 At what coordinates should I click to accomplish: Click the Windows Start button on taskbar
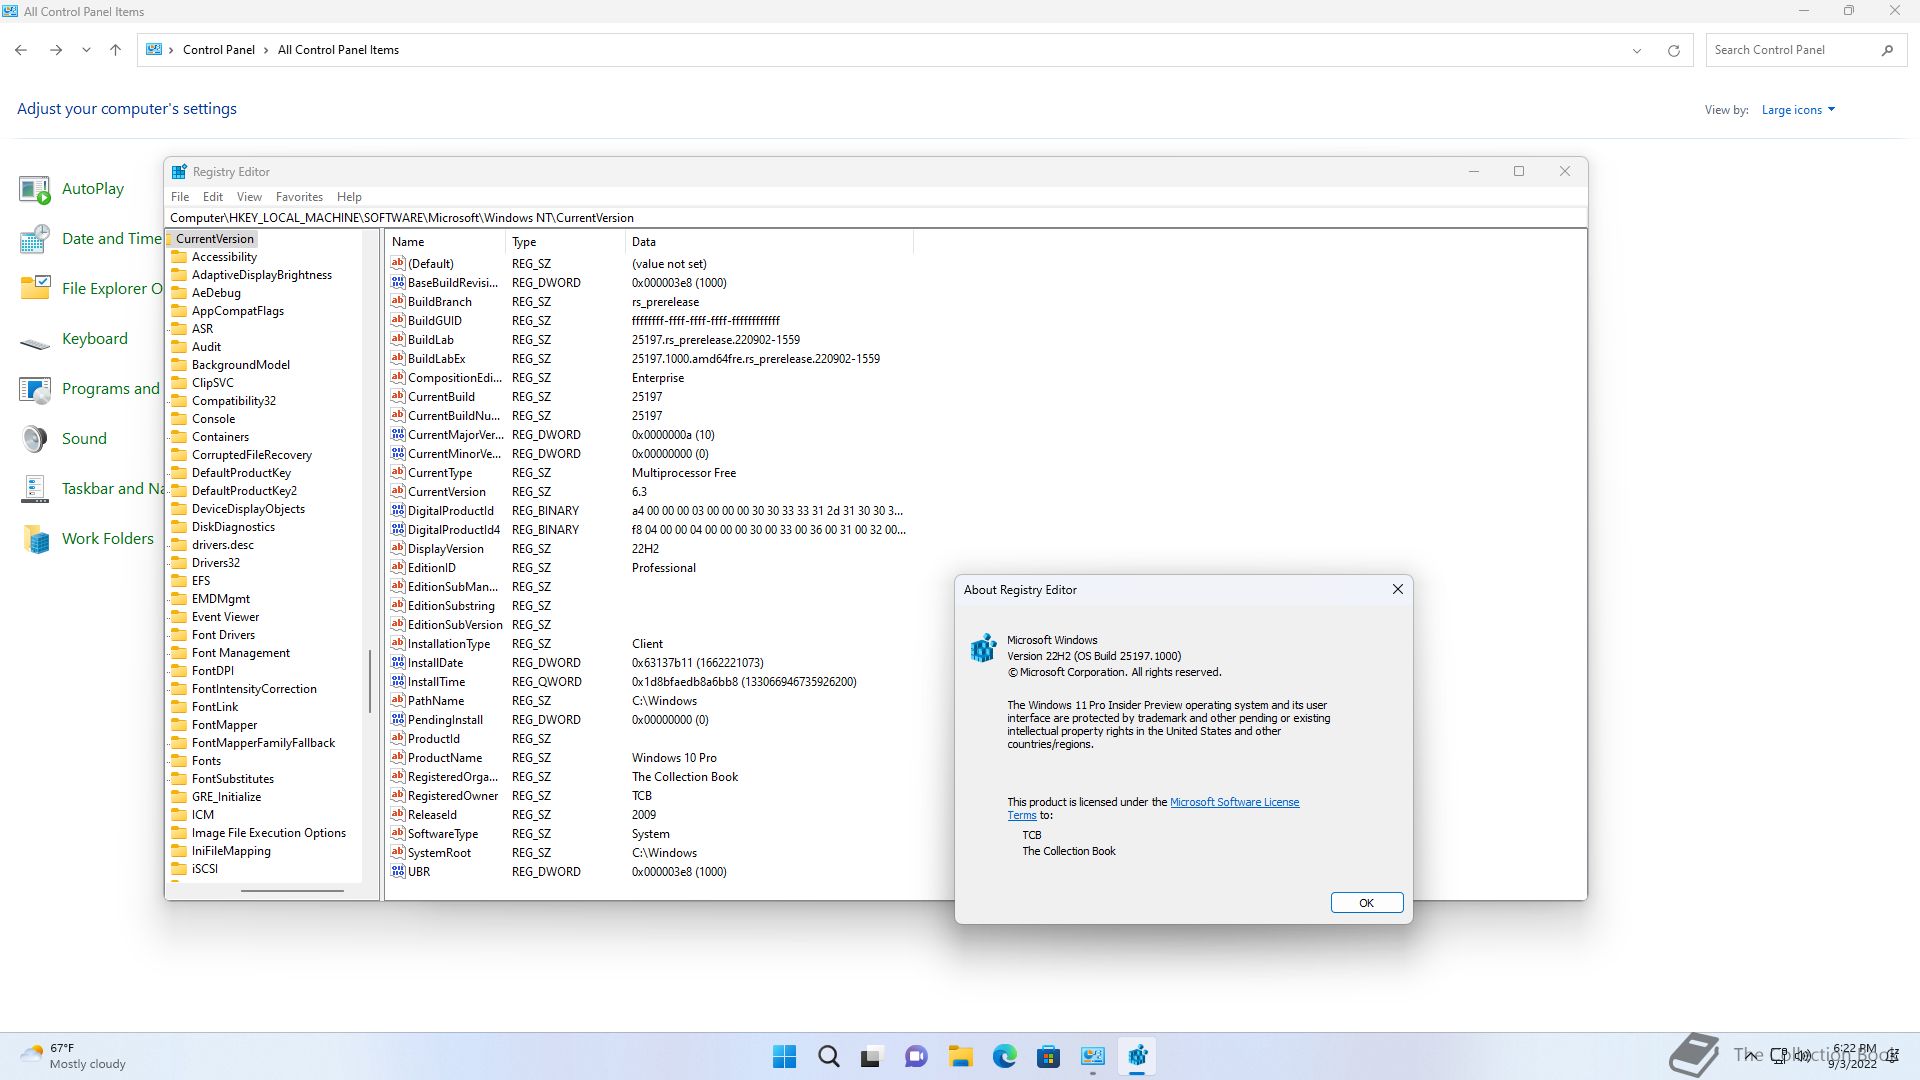click(785, 1056)
